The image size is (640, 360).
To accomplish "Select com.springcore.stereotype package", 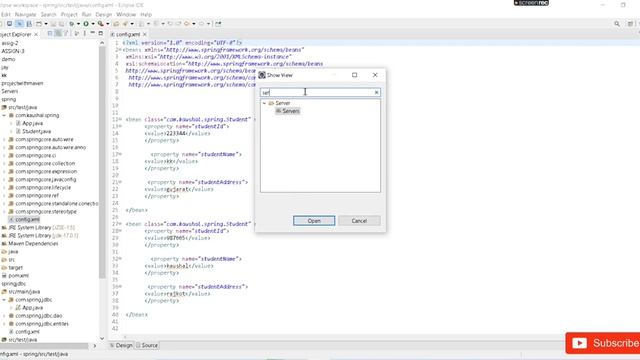I will 46,212.
